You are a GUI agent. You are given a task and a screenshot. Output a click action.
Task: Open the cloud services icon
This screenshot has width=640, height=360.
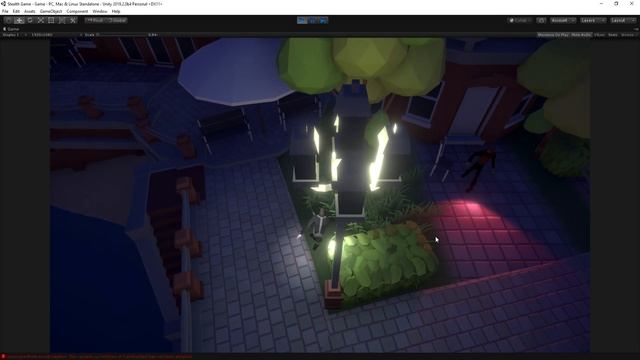click(541, 20)
